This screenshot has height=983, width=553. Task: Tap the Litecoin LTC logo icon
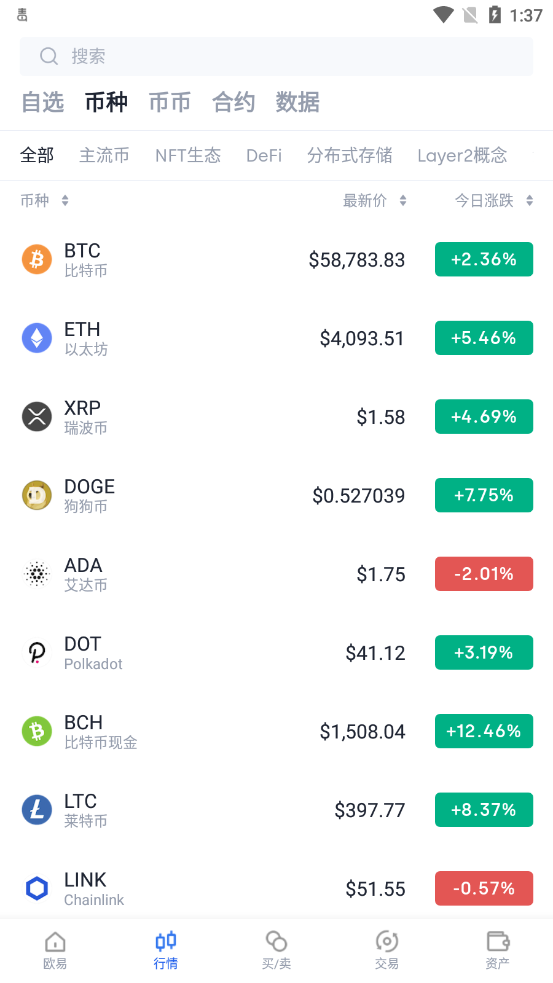click(37, 809)
